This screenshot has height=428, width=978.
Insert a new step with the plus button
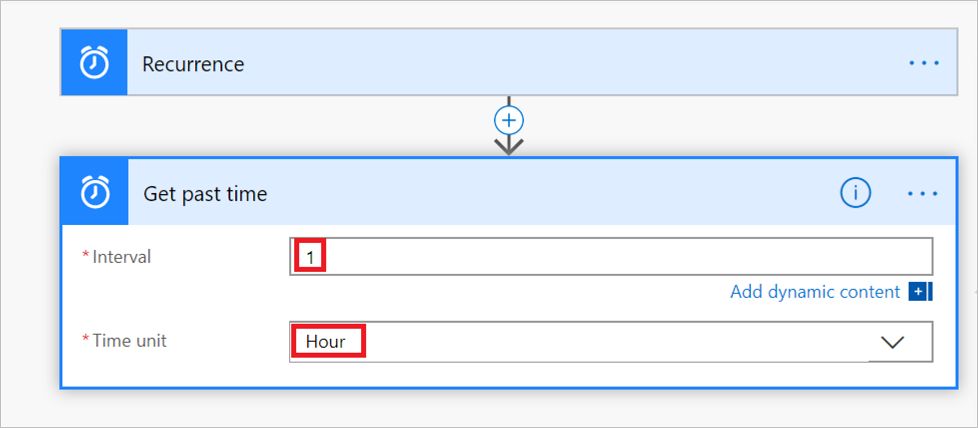(509, 120)
